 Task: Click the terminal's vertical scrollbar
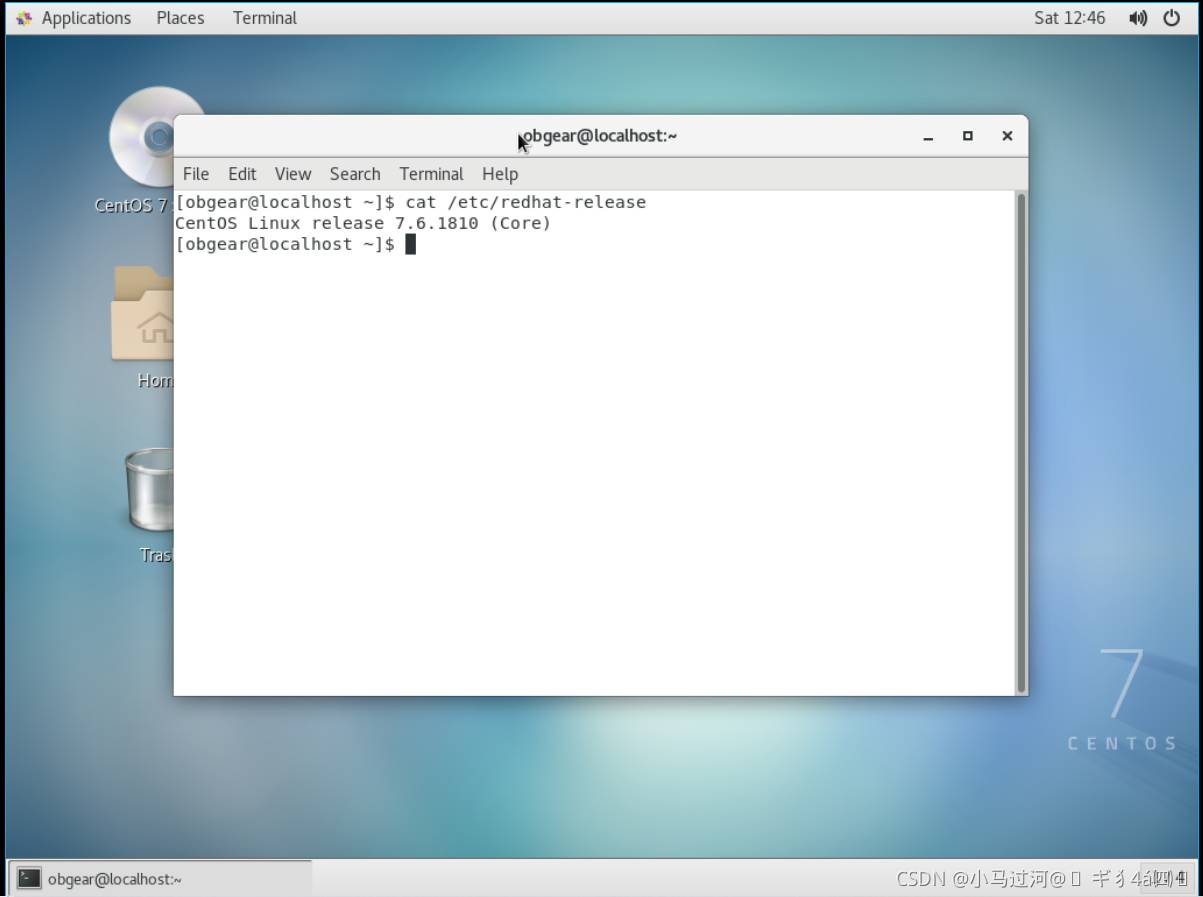tap(1021, 440)
